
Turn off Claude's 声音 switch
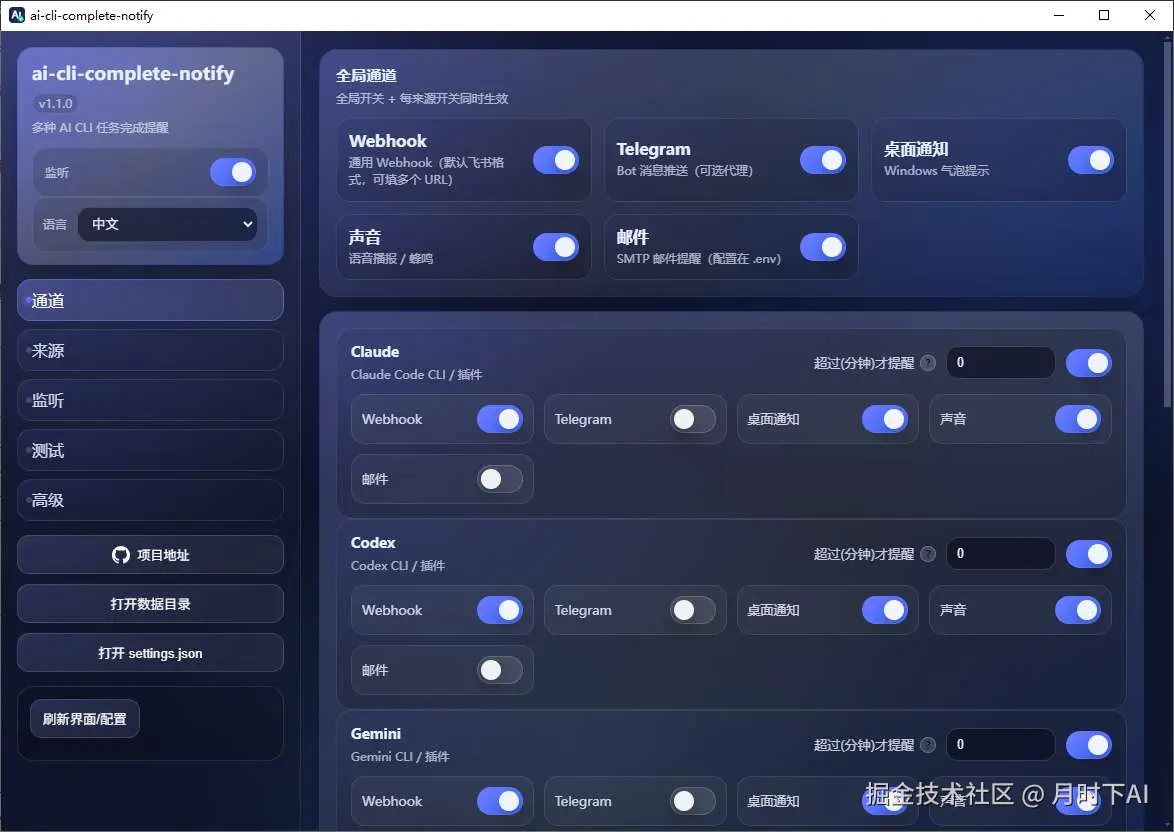1077,419
